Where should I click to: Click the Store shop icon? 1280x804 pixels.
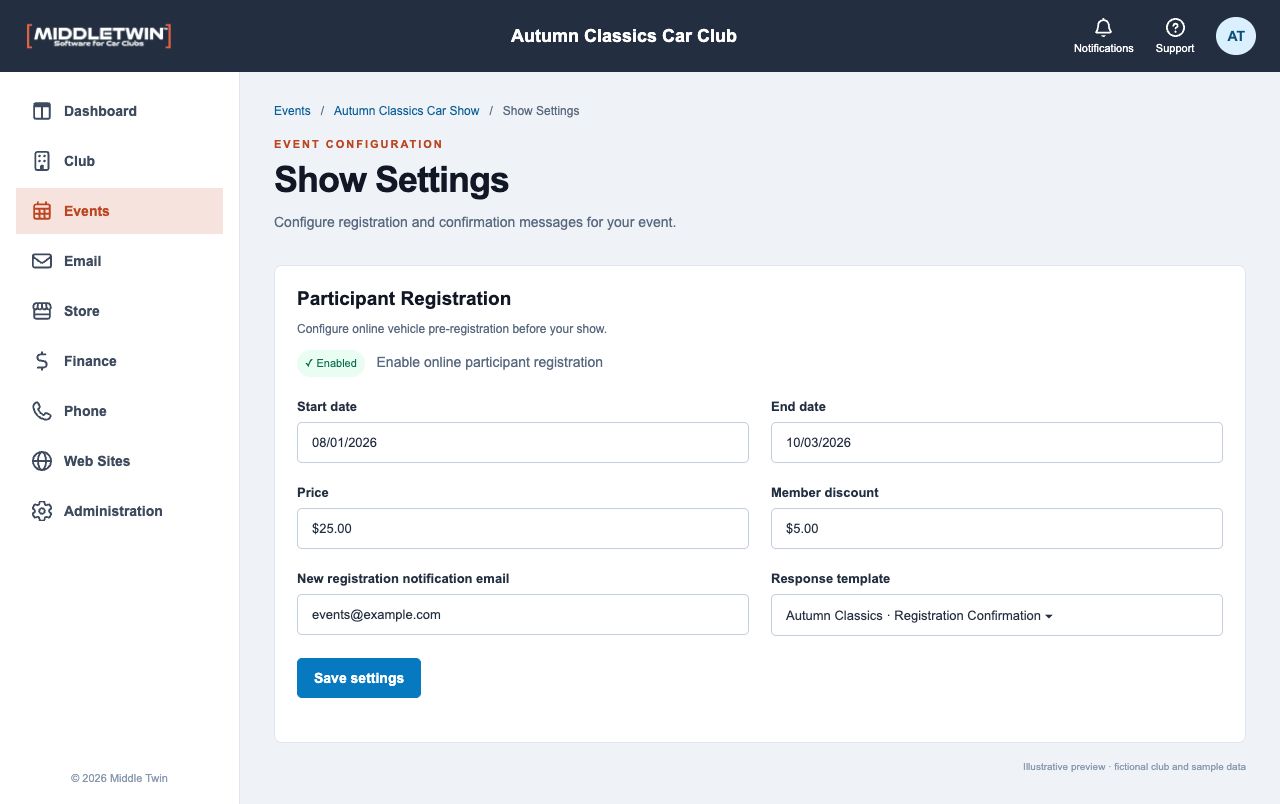coord(41,311)
